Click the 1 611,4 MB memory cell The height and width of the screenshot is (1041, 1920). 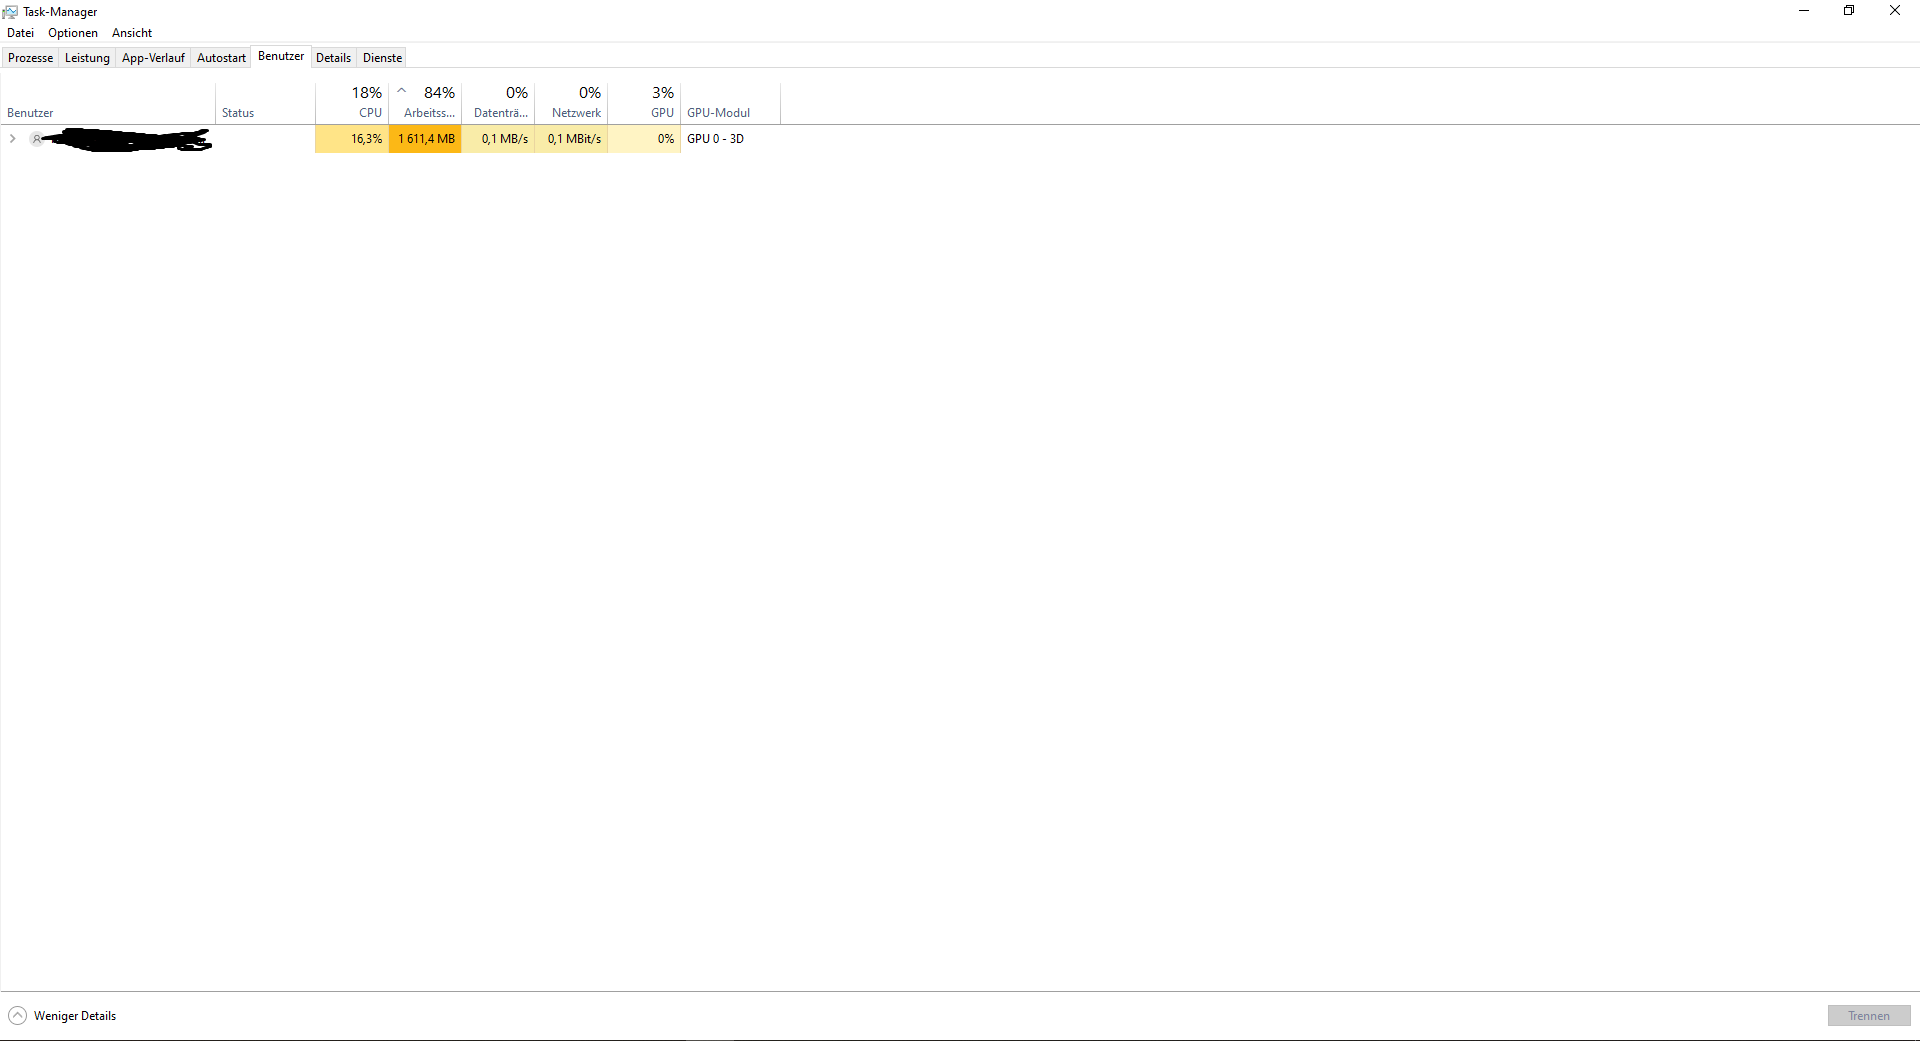pos(425,139)
